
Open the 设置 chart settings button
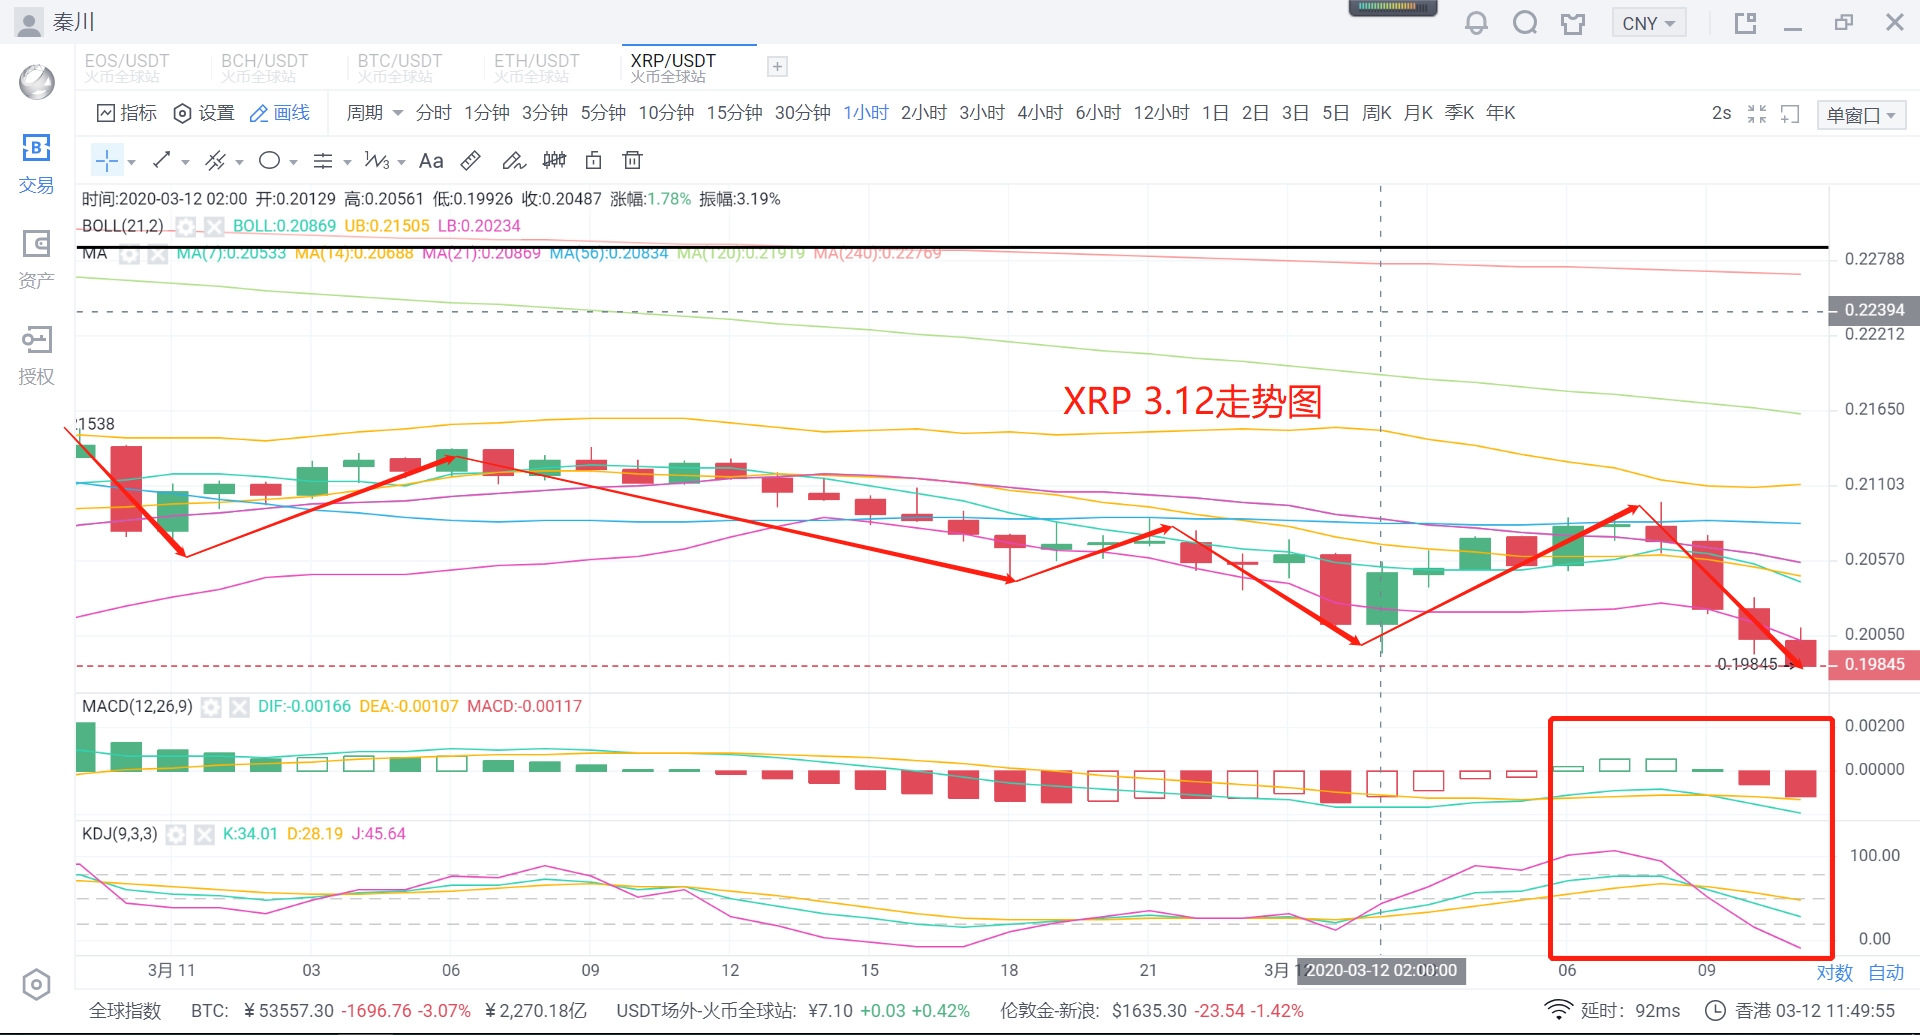(x=204, y=113)
